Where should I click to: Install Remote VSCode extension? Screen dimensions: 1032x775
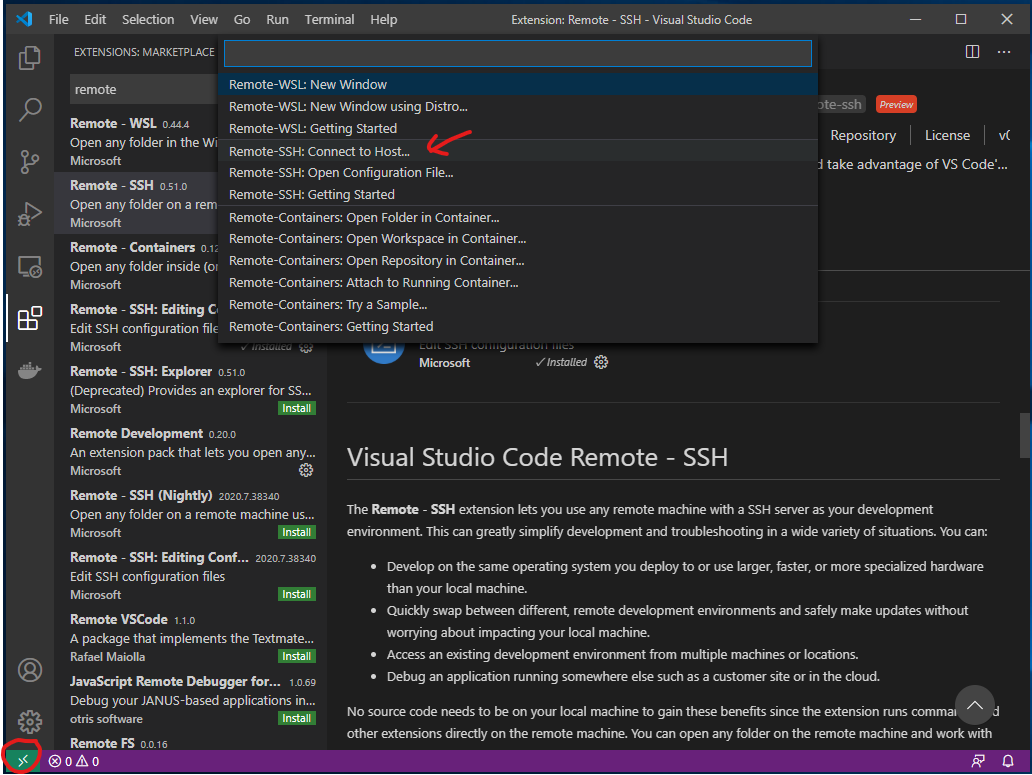296,657
